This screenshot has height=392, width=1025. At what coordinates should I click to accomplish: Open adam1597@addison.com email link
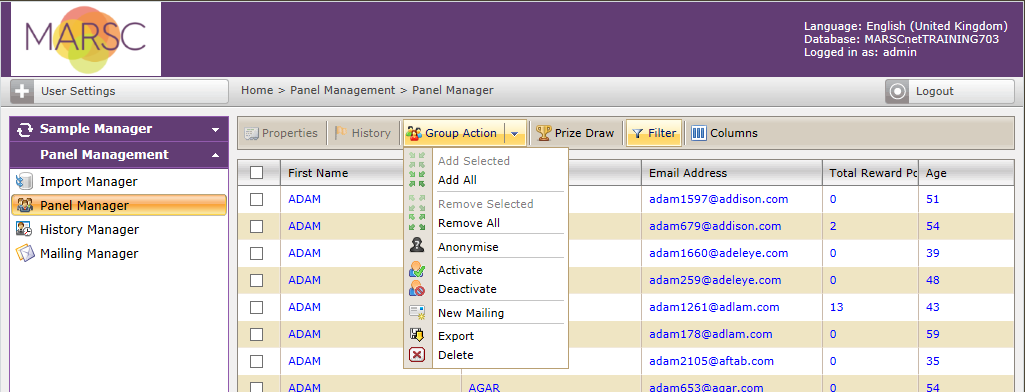coord(718,199)
